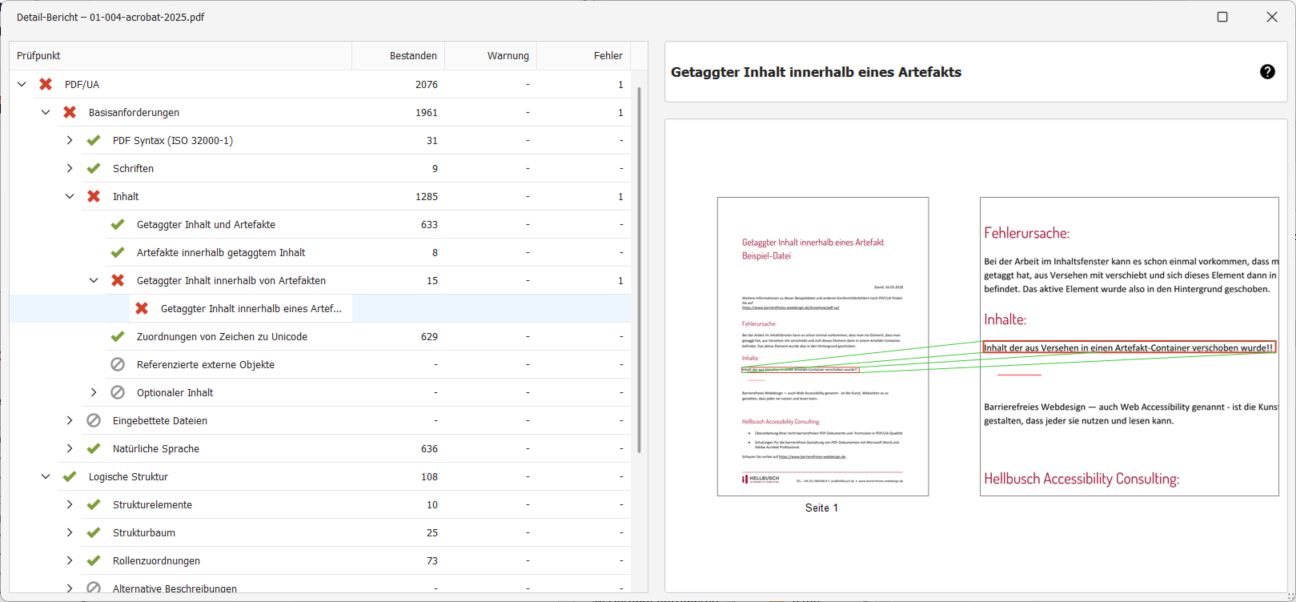Screen dimensions: 1296x602
Task: Collapse the Logische Struktur section
Action: point(46,477)
